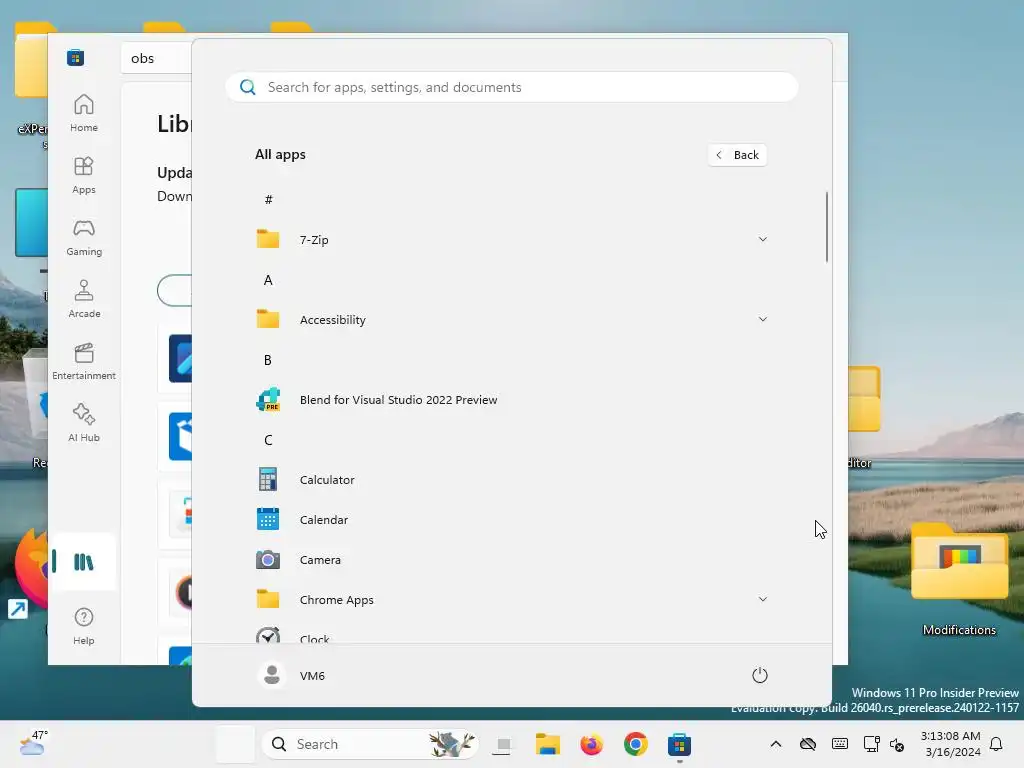Viewport: 1024px width, 768px height.
Task: Open File Explorer from taskbar
Action: click(547, 744)
